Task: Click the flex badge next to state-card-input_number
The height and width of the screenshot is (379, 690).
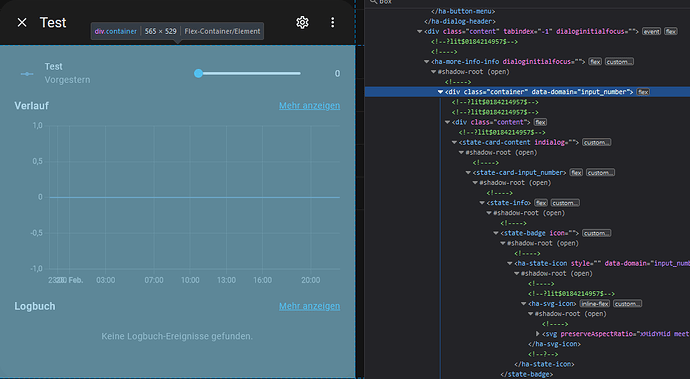Action: pyautogui.click(x=576, y=173)
